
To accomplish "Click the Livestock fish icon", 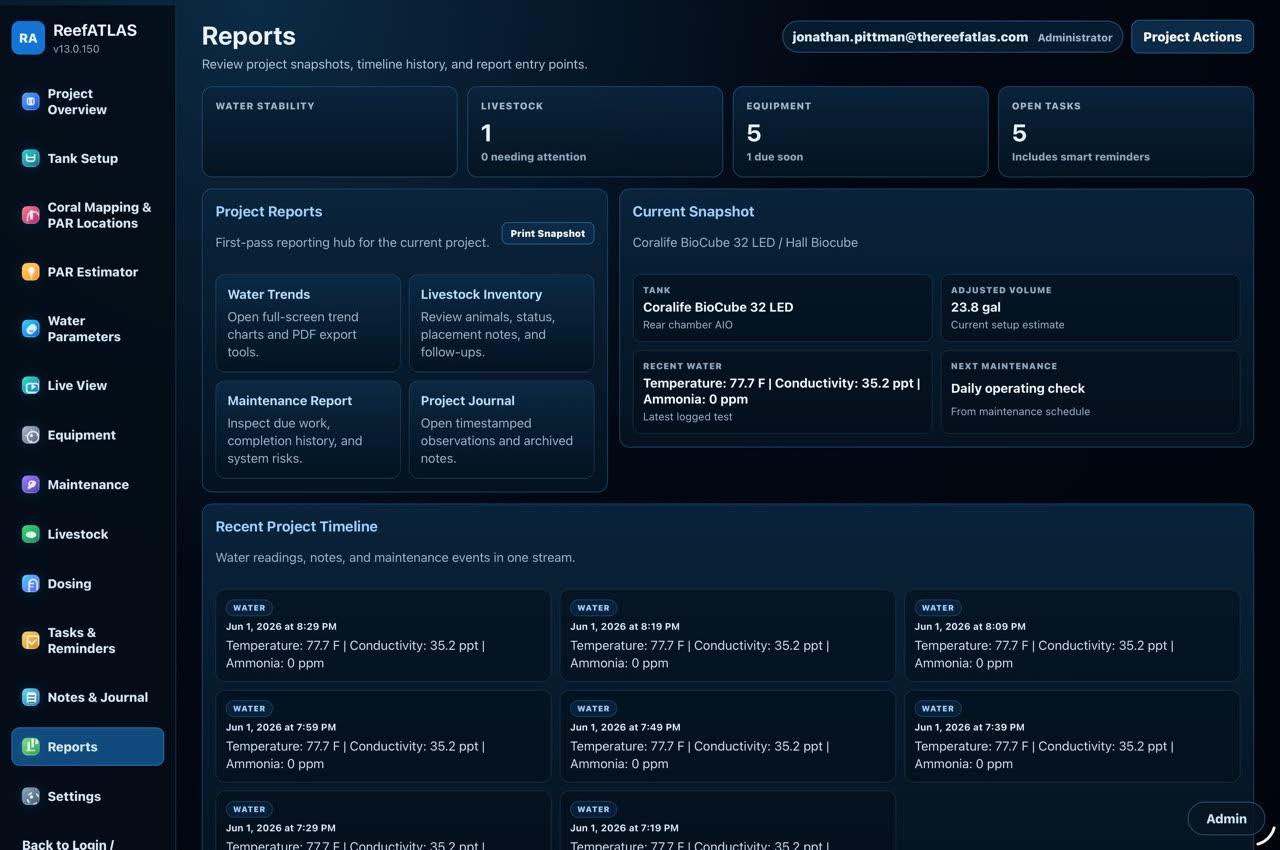I will coord(31,534).
